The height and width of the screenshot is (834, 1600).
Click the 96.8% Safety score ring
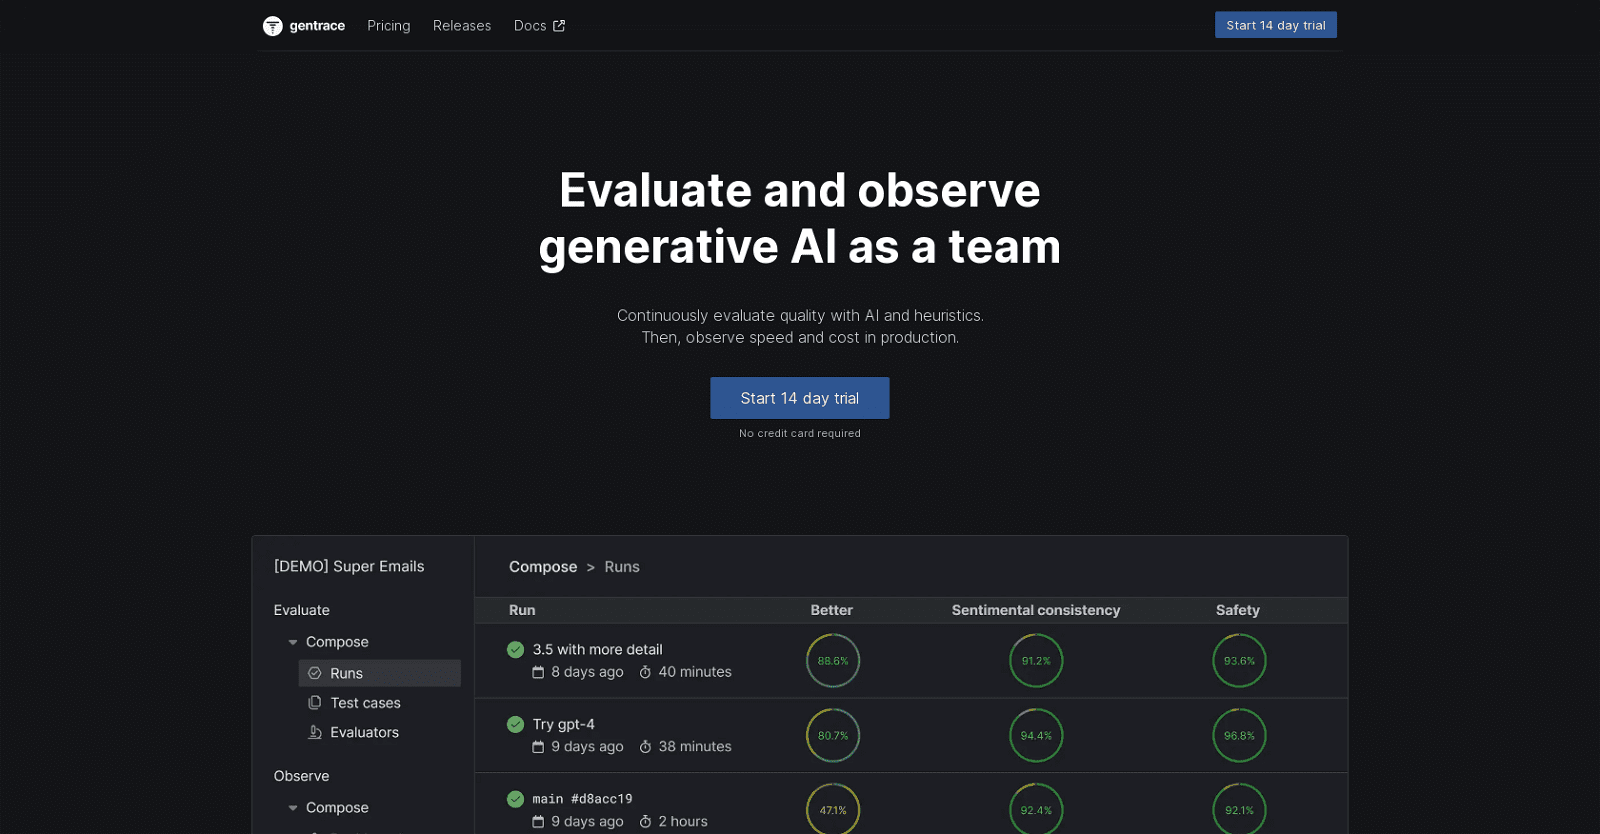(1239, 736)
